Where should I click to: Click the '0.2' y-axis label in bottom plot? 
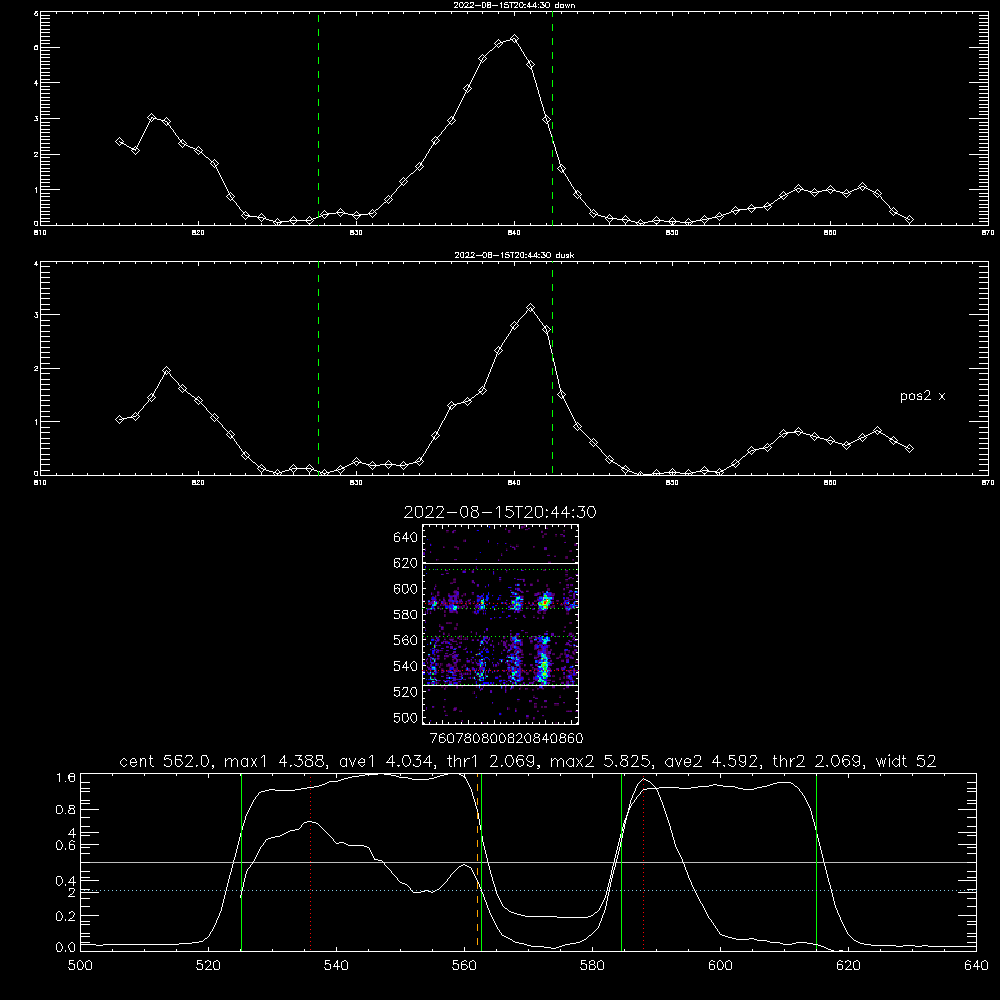point(66,916)
